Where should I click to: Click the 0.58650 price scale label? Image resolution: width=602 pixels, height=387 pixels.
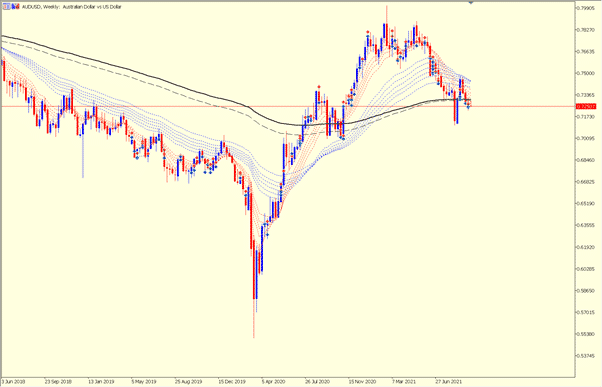586,291
